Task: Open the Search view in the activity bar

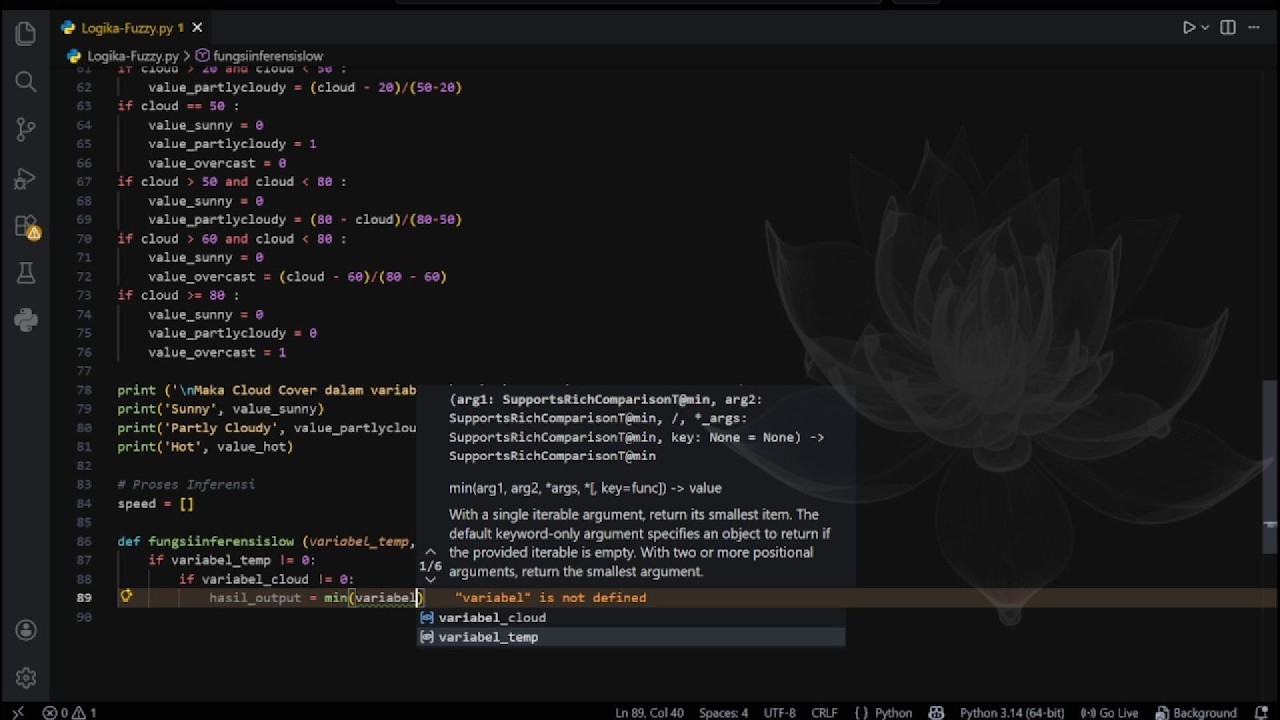Action: 26,82
